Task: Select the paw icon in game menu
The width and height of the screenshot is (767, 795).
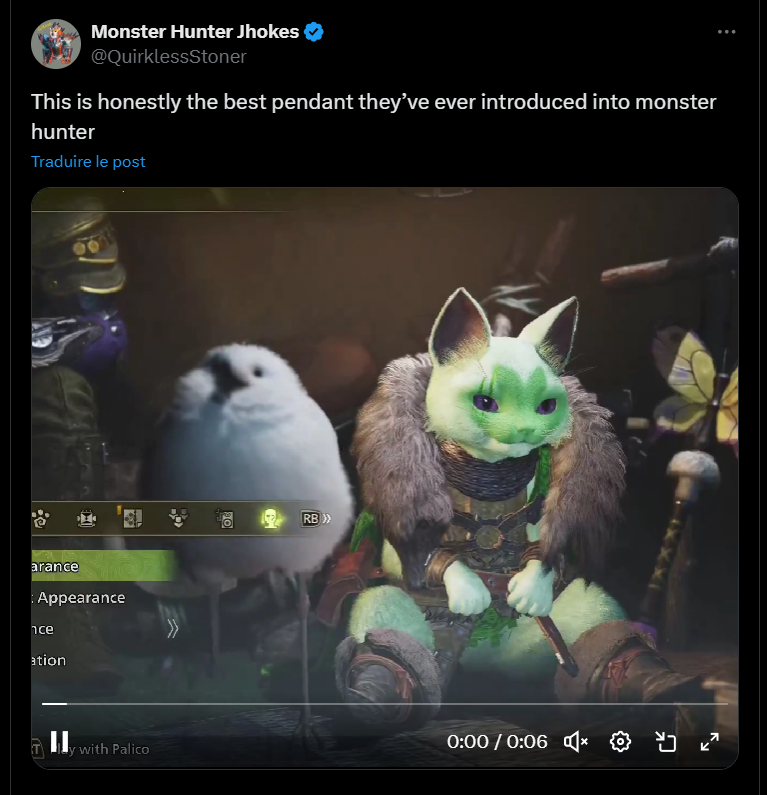Action: pos(41,519)
